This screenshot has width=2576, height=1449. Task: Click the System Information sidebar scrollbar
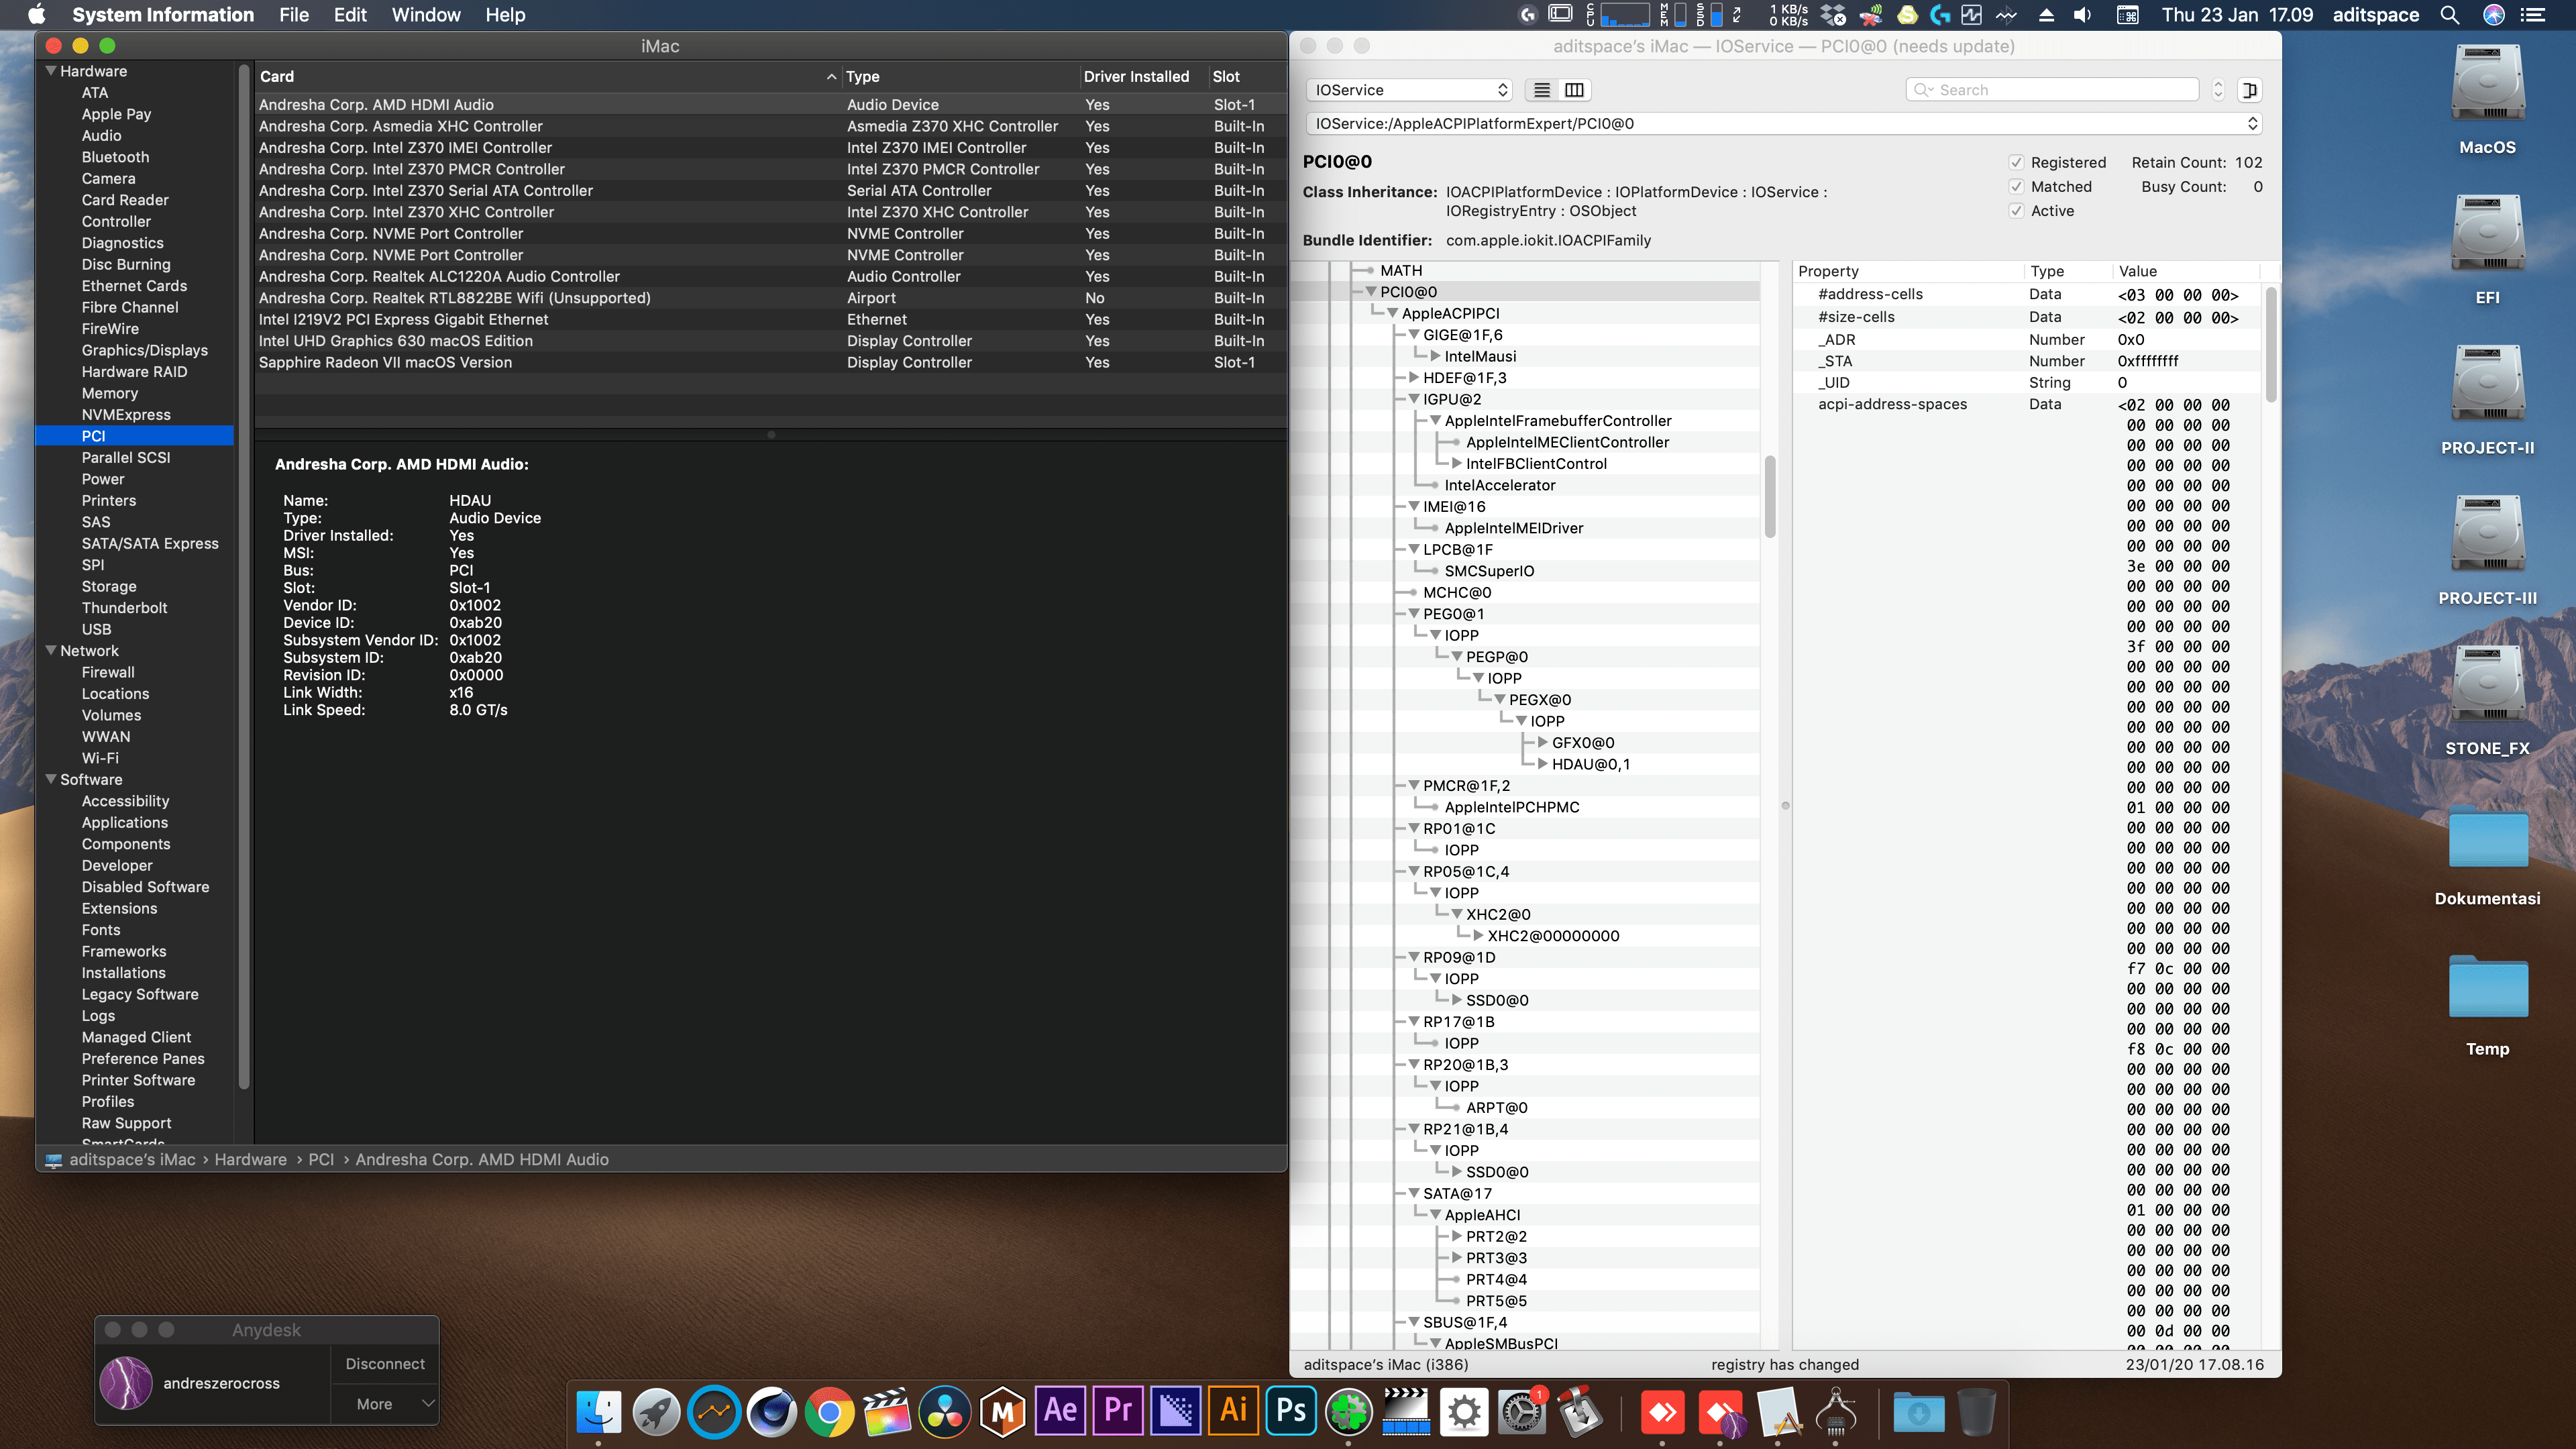(244, 576)
